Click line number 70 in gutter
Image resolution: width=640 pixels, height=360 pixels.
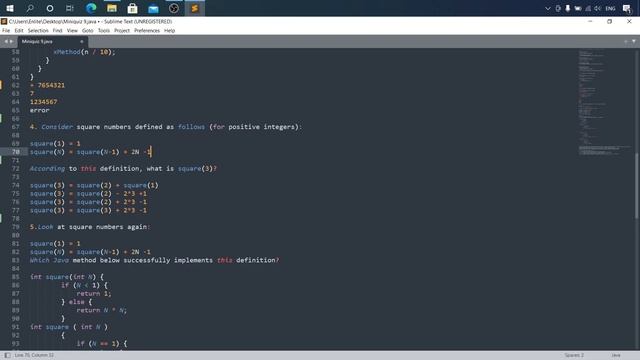(x=16, y=152)
